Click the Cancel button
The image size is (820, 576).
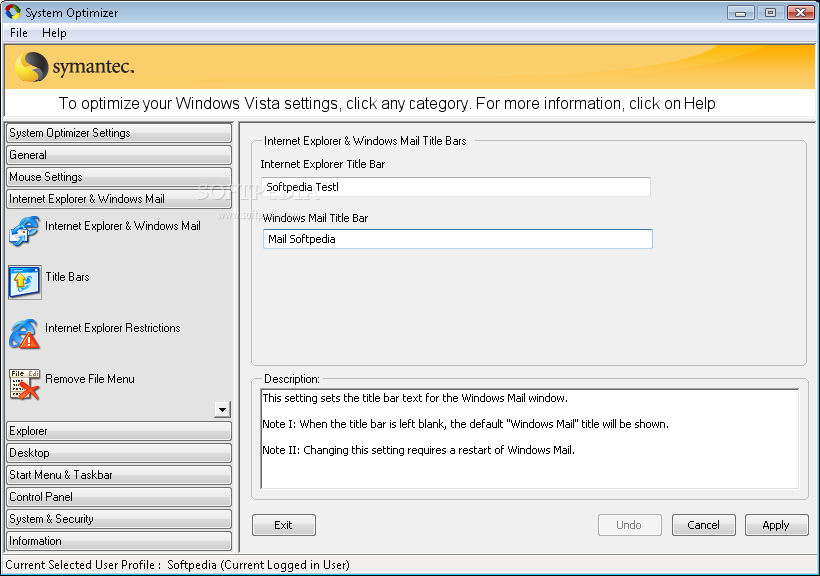click(x=703, y=525)
